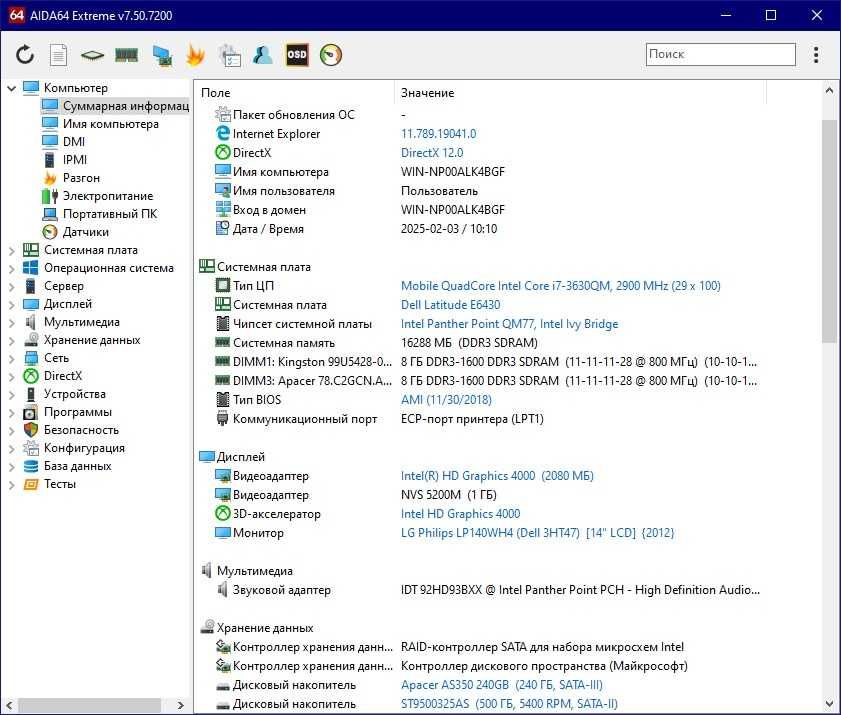Open the Internet Explorer version link

click(438, 133)
